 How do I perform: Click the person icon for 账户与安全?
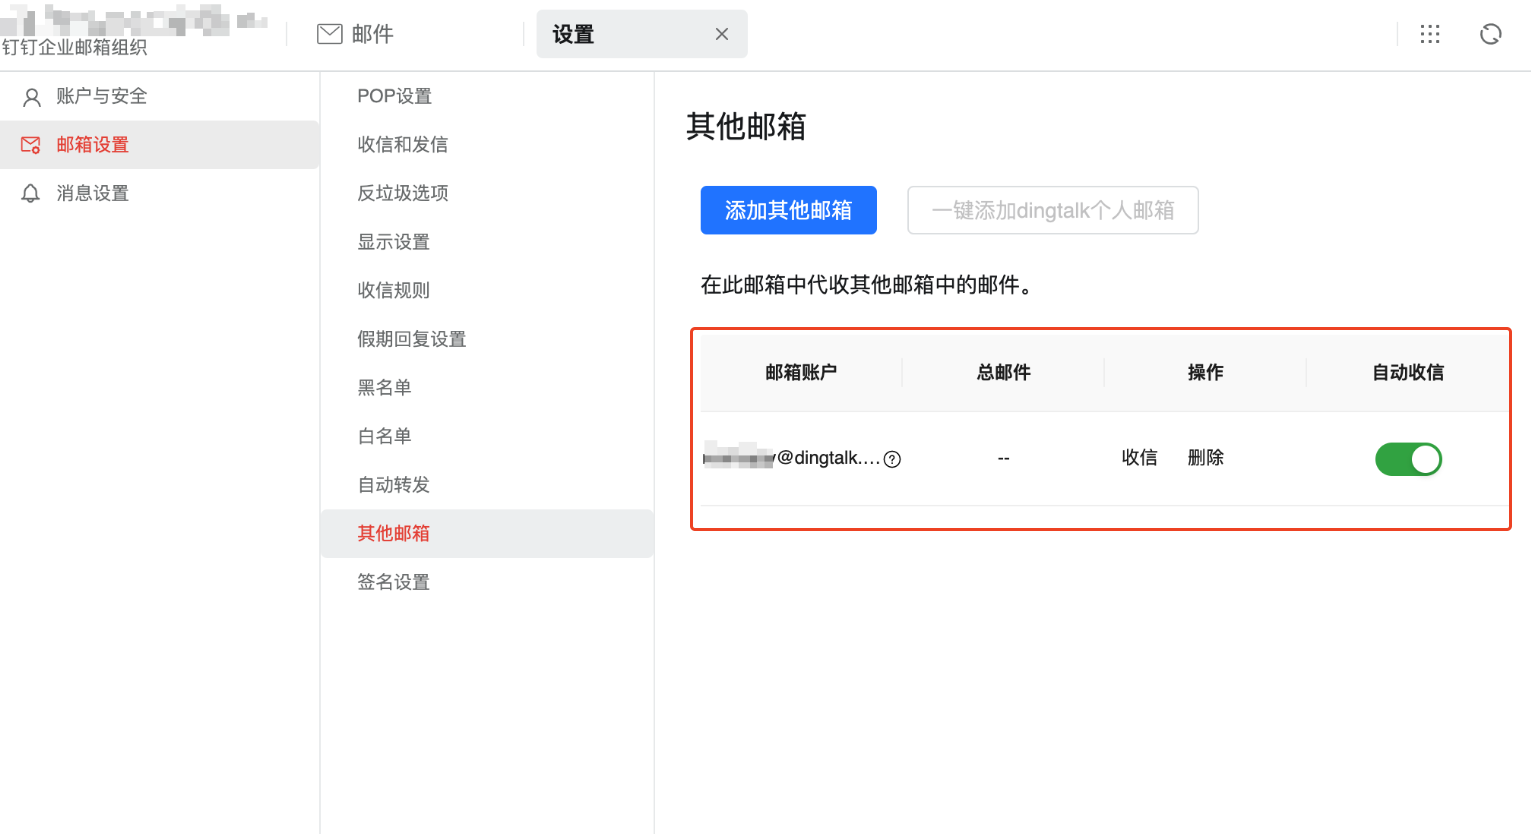[32, 97]
